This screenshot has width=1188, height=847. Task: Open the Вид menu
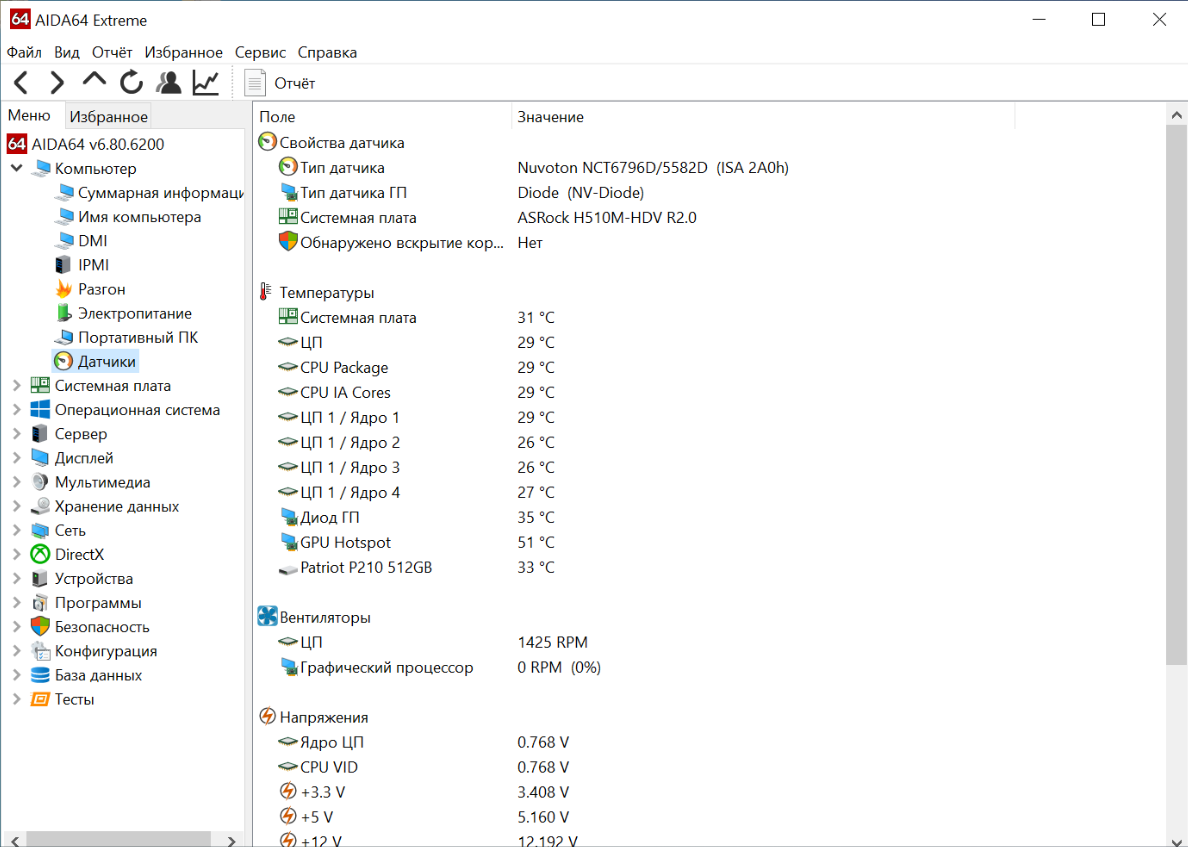tap(67, 52)
